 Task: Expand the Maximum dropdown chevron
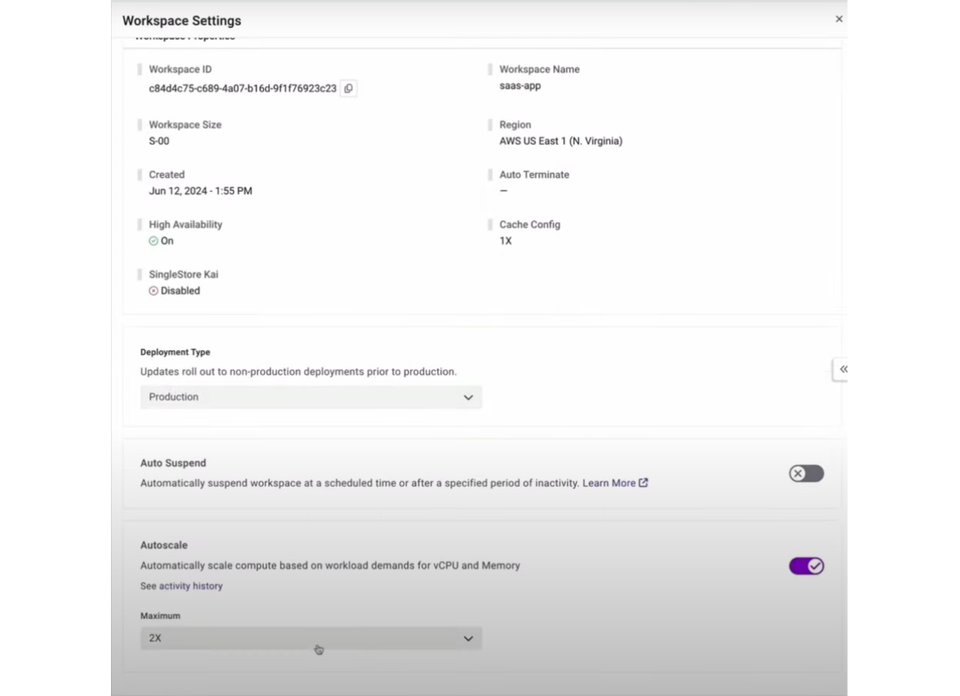coord(468,638)
